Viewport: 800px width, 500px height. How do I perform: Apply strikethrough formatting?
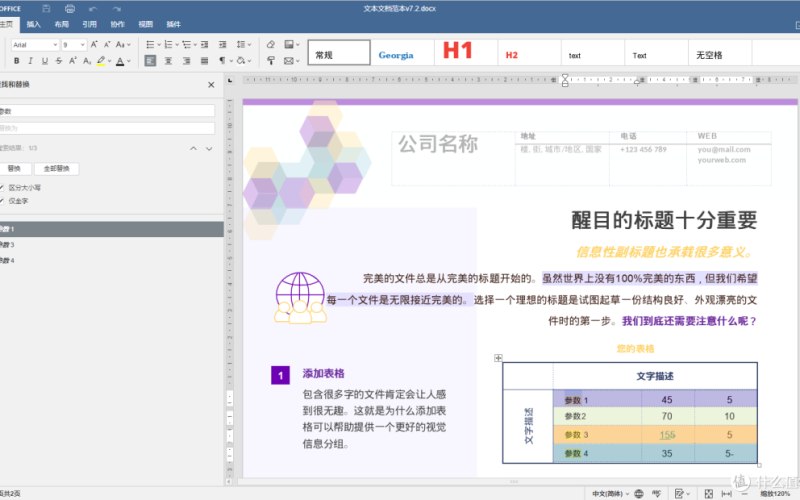click(59, 61)
